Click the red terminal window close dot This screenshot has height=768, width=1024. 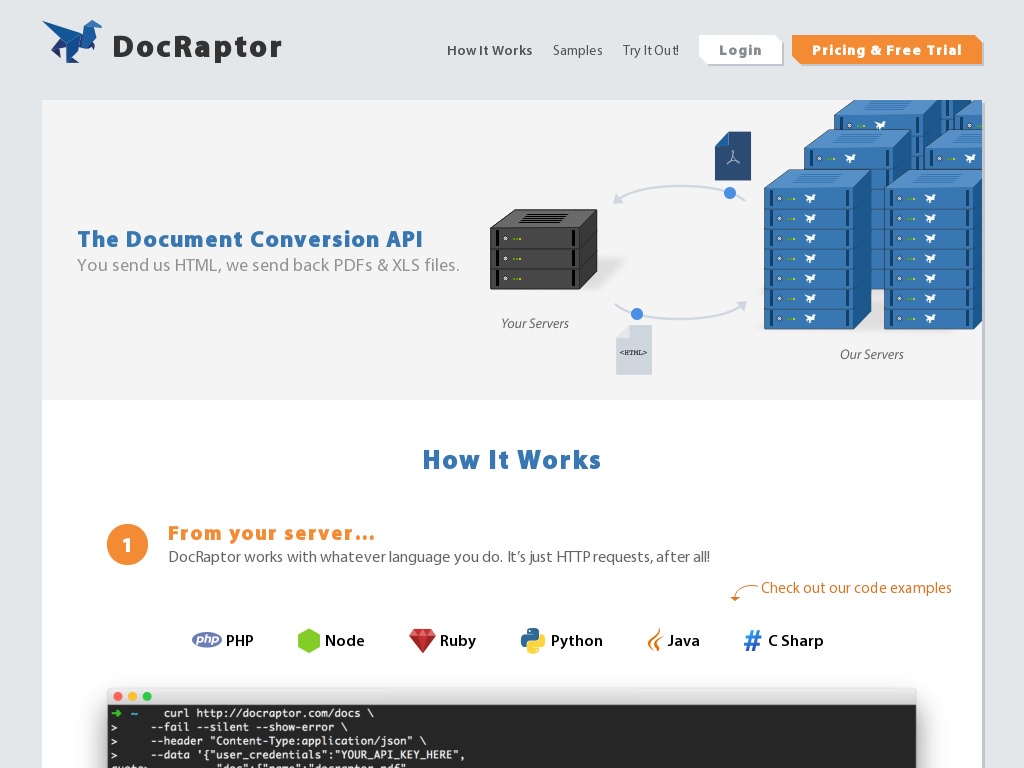click(x=118, y=696)
